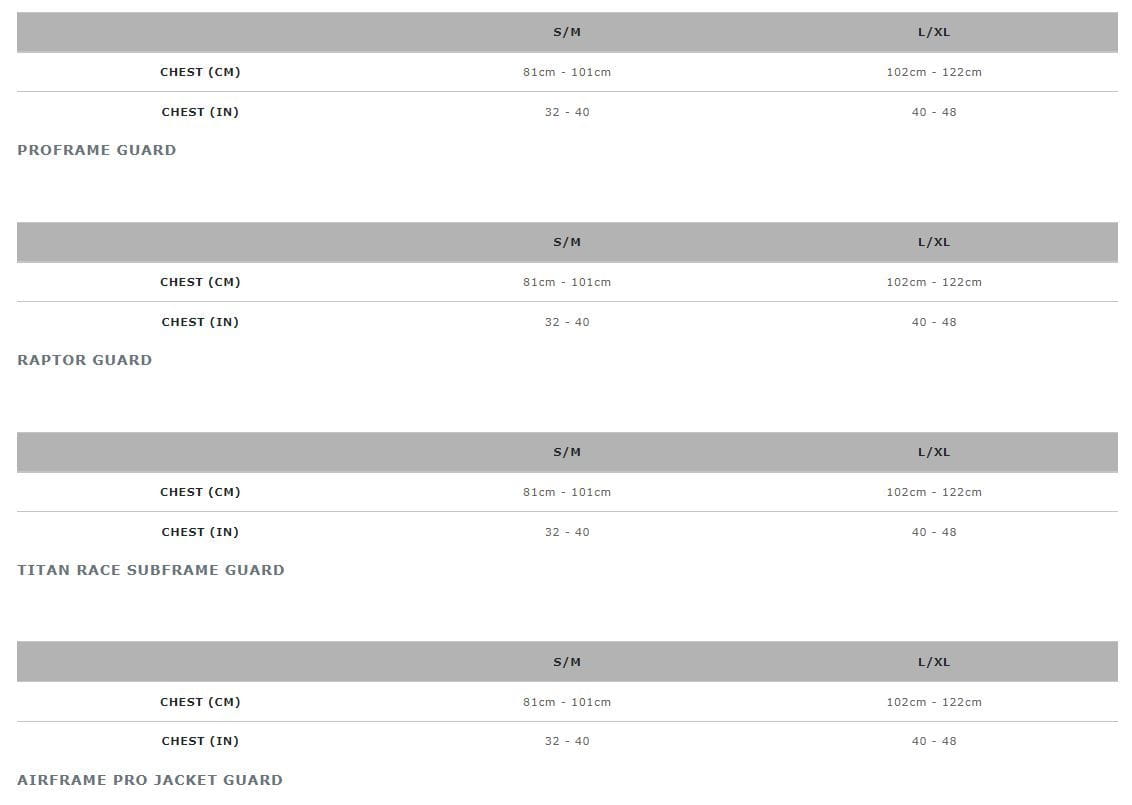Image resolution: width=1132 pixels, height=805 pixels.
Task: Click 81cm - 101cm cell below Proframe Guard heading
Action: tap(567, 282)
